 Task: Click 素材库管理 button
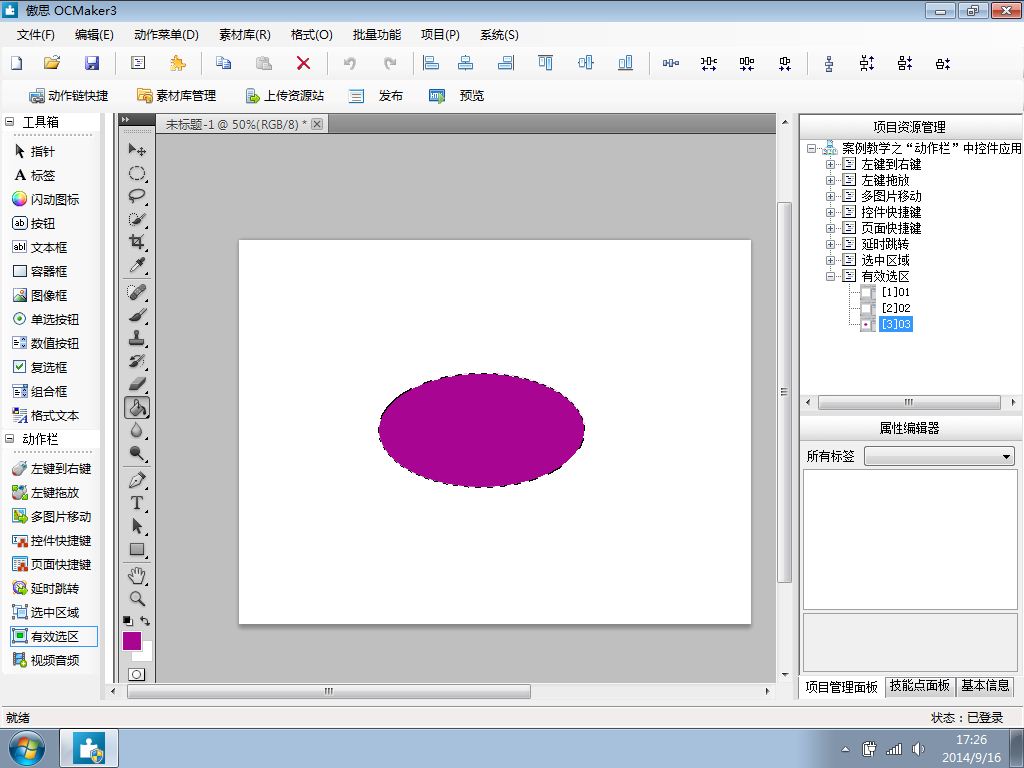(x=176, y=95)
